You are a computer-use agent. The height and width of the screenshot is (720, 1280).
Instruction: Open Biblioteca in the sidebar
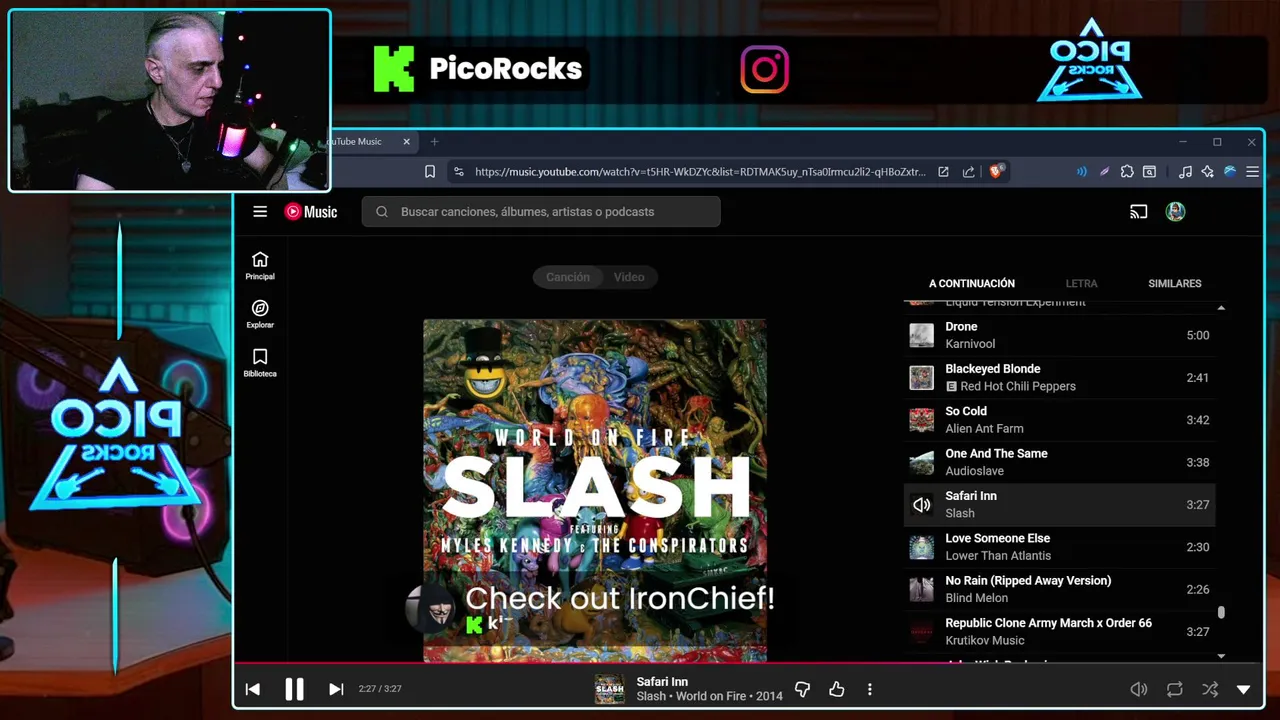tap(260, 362)
